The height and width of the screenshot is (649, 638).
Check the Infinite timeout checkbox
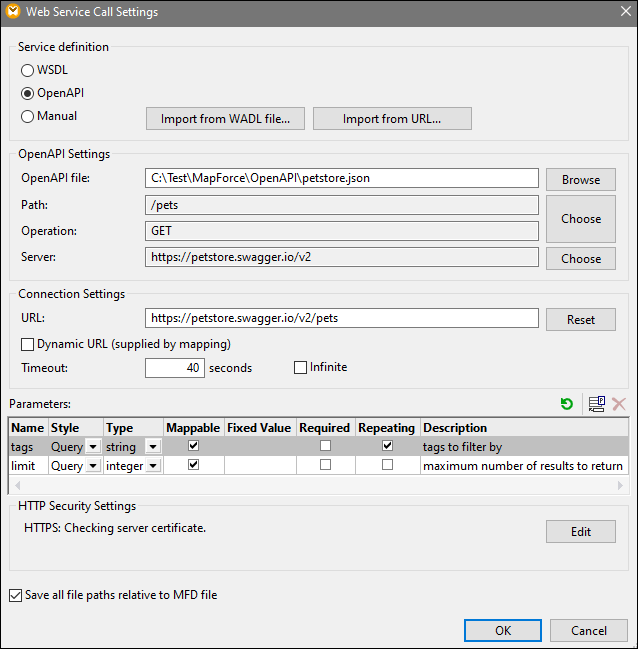coord(300,367)
